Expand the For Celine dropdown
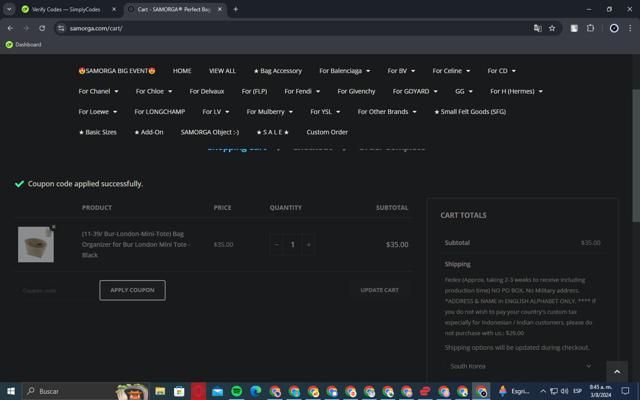The width and height of the screenshot is (640, 400). 451,71
